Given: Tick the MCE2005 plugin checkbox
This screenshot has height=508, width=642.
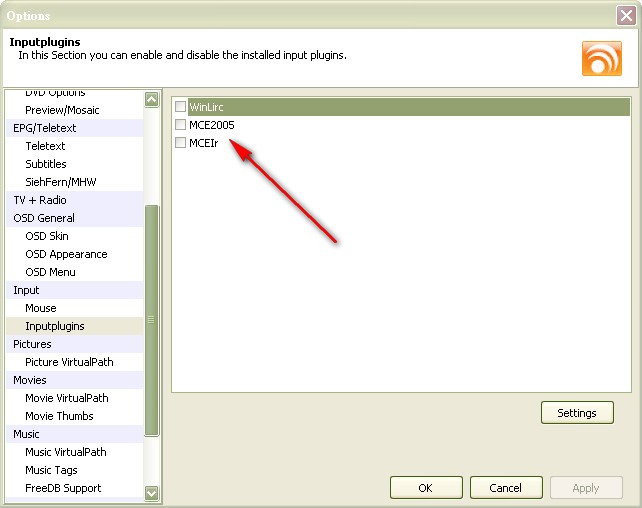Looking at the screenshot, I should 181,125.
